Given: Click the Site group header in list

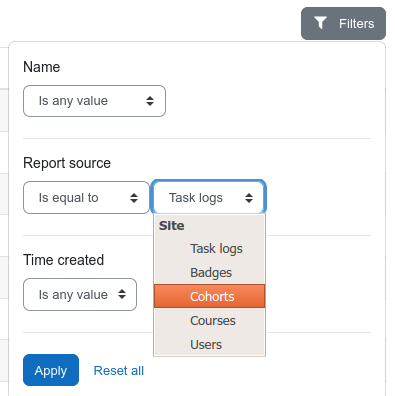Looking at the screenshot, I should coord(172,226).
